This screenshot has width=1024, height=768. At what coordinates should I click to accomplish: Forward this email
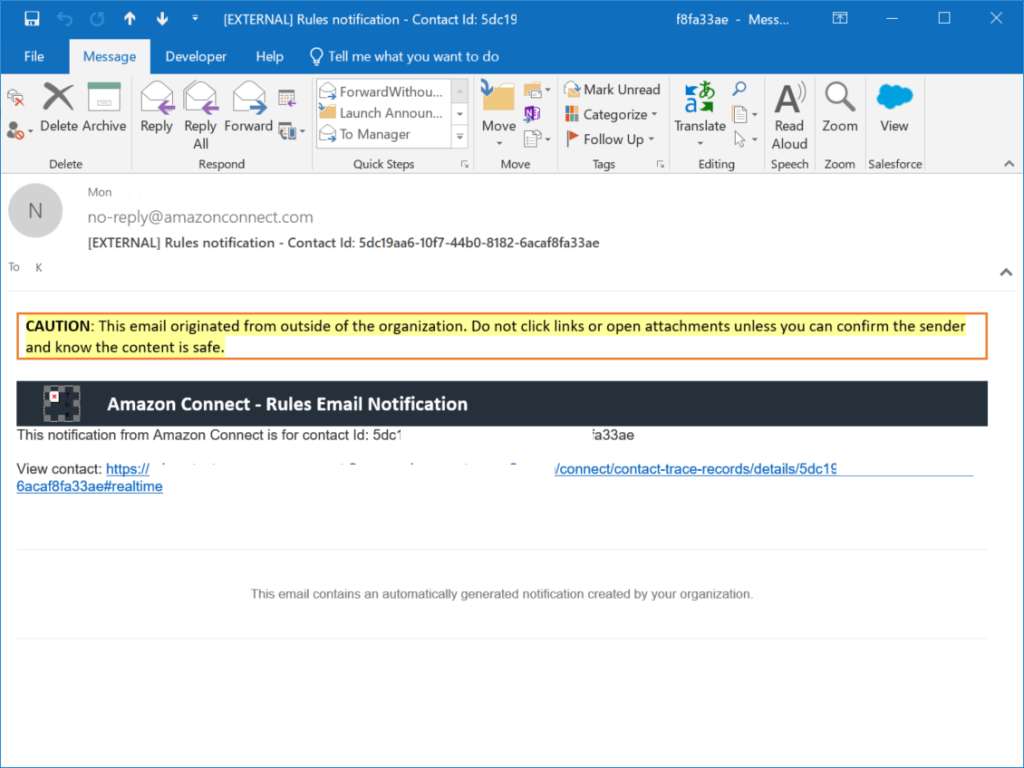point(249,108)
